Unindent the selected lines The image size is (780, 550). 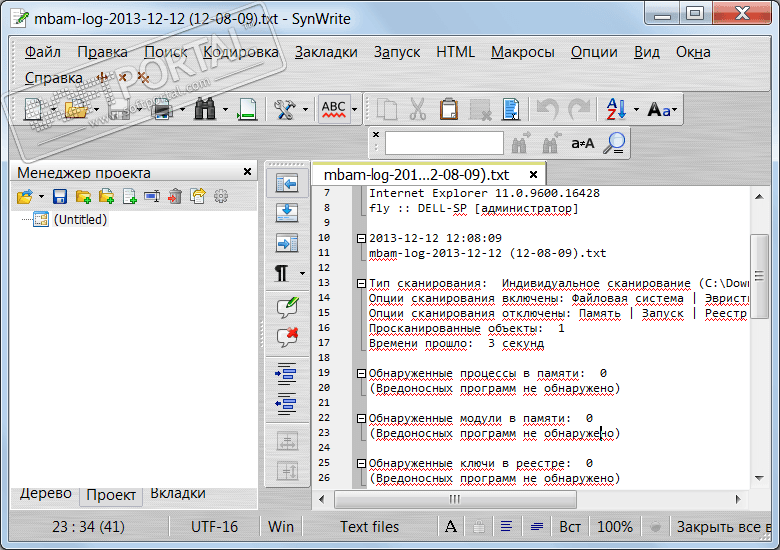point(286,403)
